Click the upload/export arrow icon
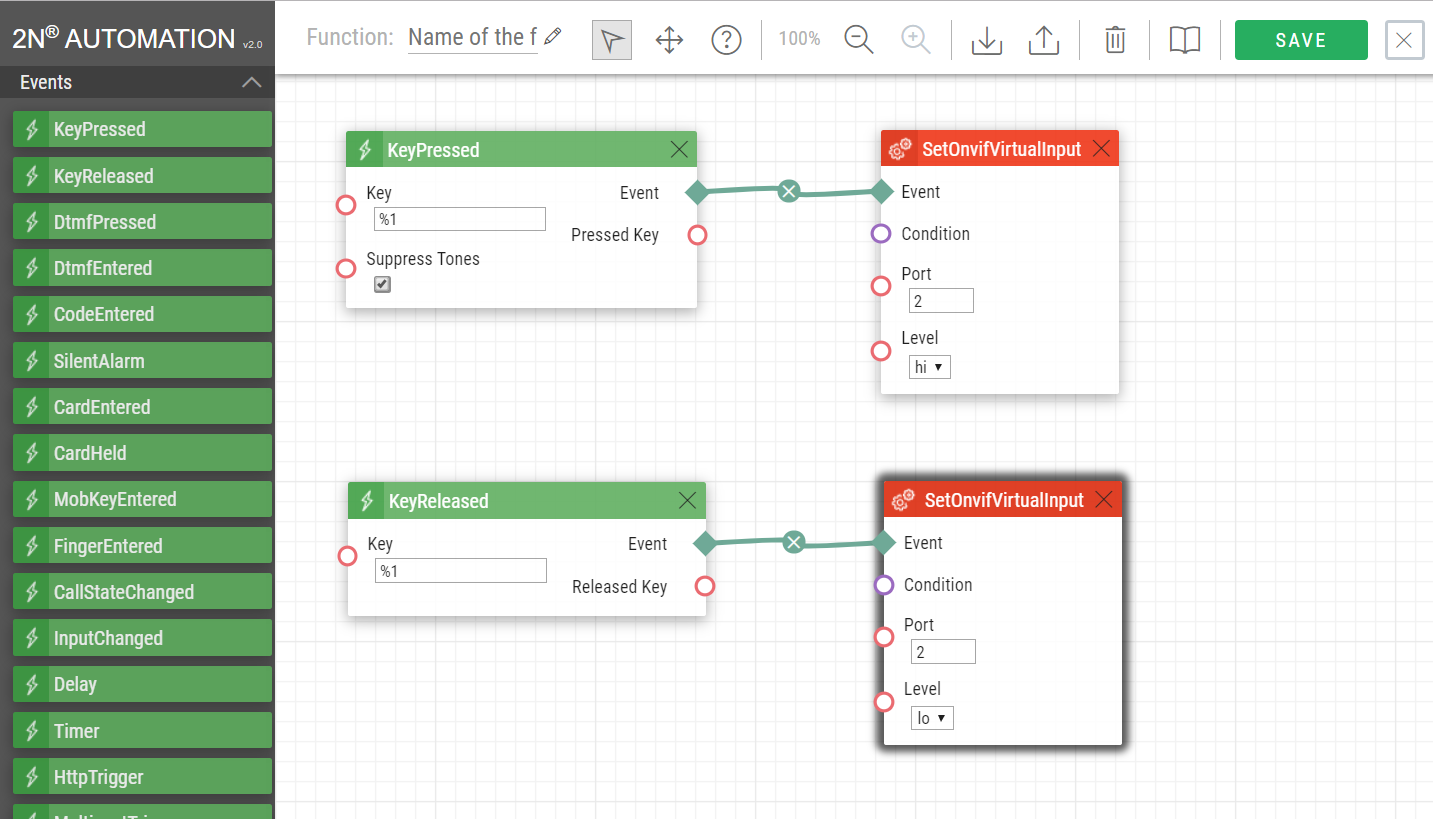 pos(1044,40)
